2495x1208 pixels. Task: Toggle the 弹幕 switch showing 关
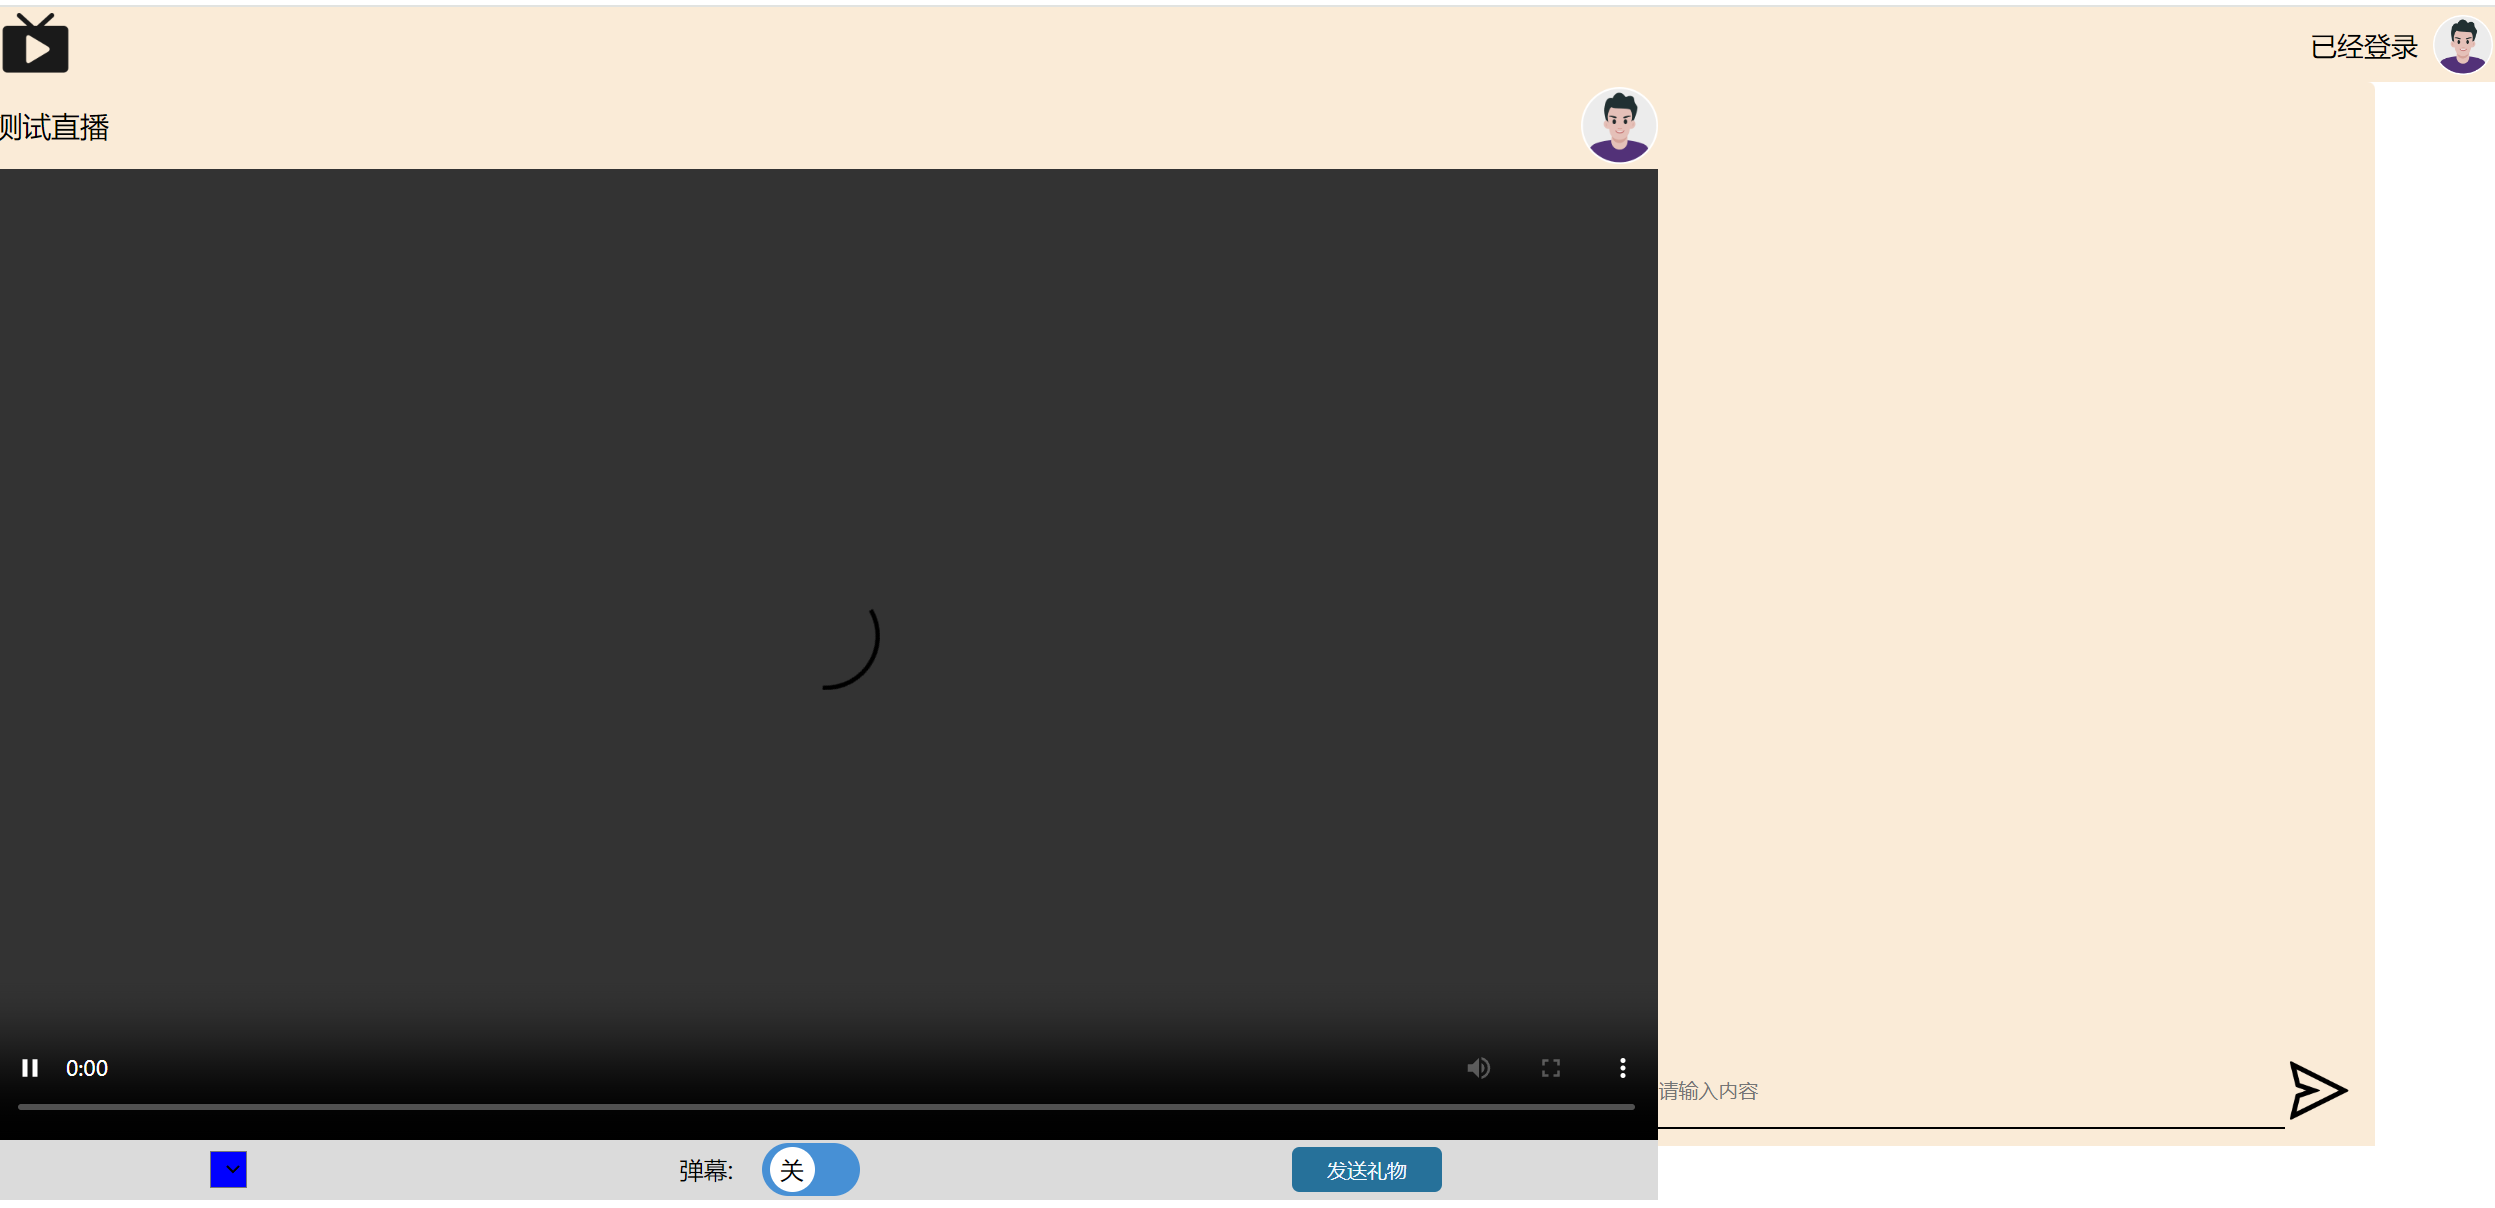(810, 1169)
